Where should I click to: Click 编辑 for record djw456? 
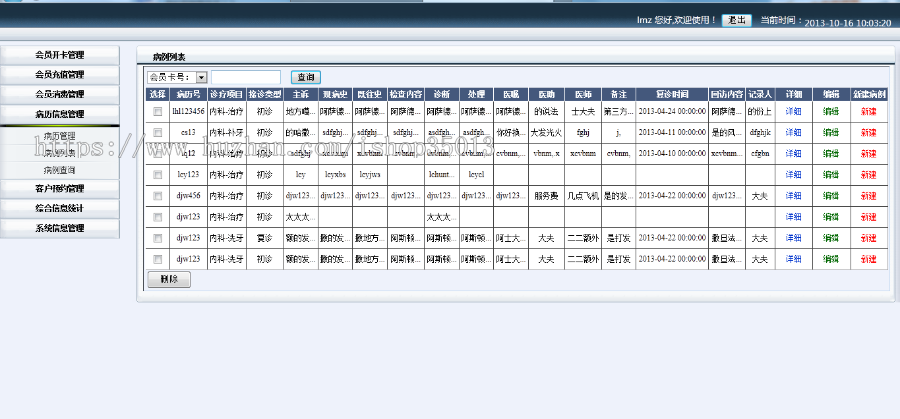831,196
